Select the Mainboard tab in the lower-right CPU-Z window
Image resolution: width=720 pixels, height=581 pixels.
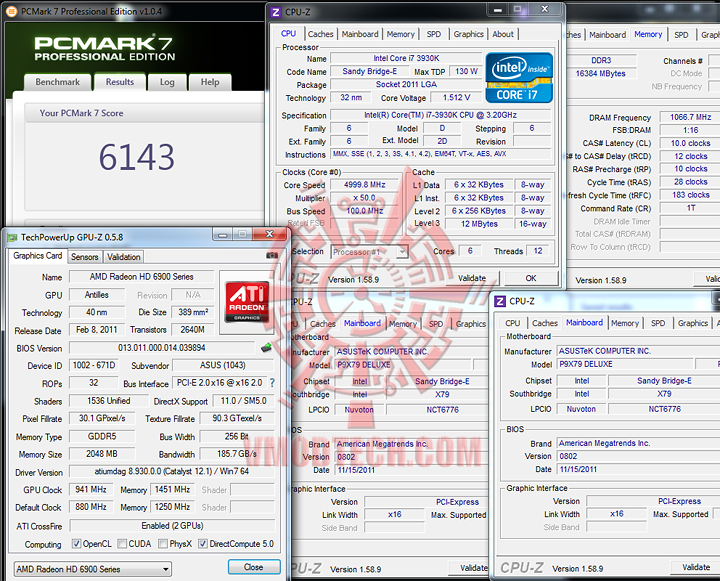(584, 322)
